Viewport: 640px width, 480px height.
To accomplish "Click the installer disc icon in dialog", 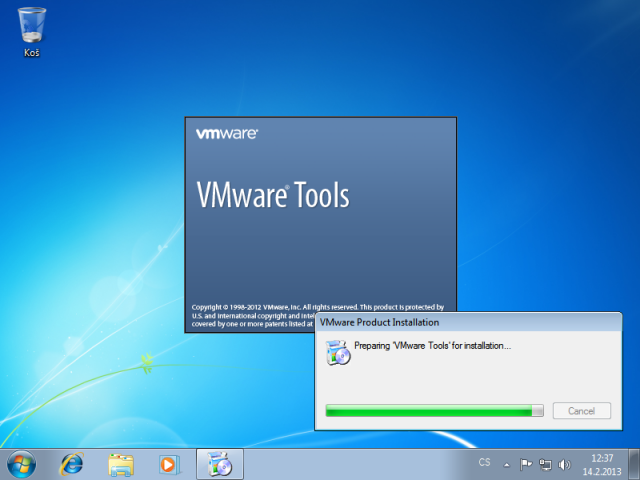I will pos(338,352).
